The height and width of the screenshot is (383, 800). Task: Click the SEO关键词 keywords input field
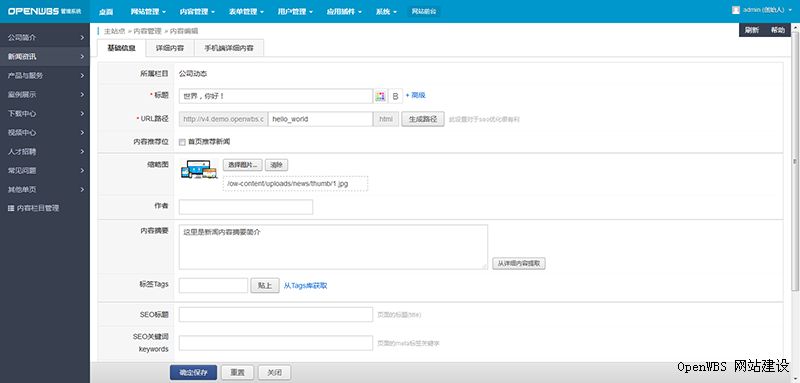tap(276, 343)
